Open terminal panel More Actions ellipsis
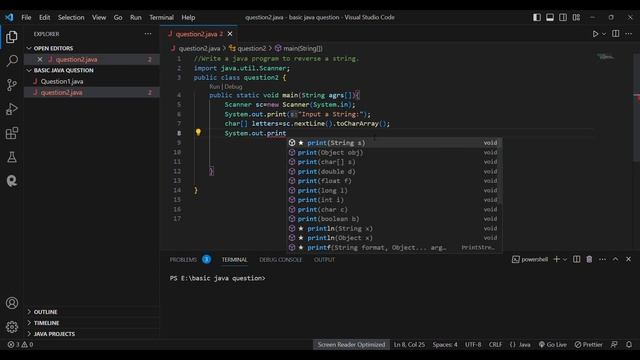 point(602,259)
